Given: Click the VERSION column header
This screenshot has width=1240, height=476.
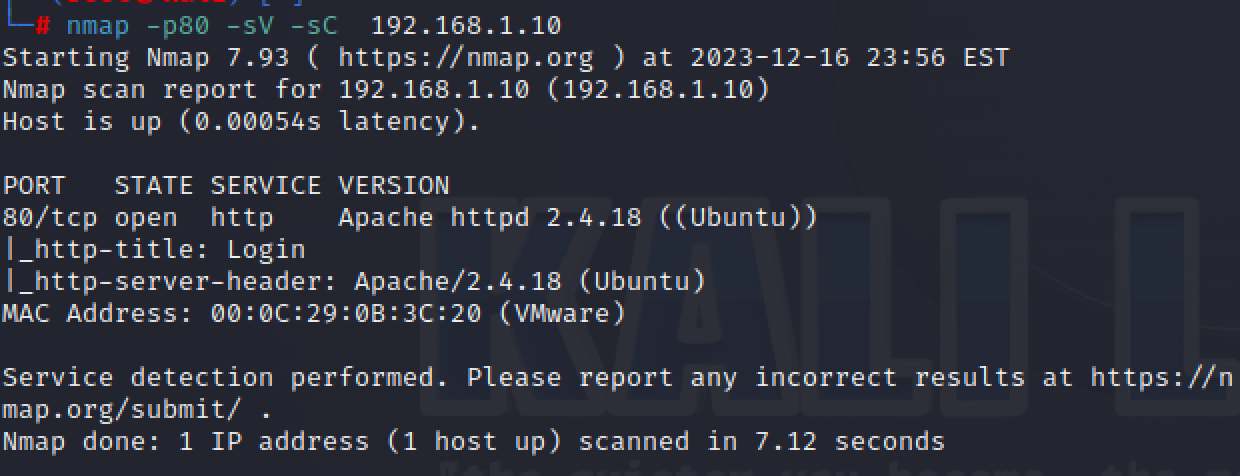Looking at the screenshot, I should (394, 185).
